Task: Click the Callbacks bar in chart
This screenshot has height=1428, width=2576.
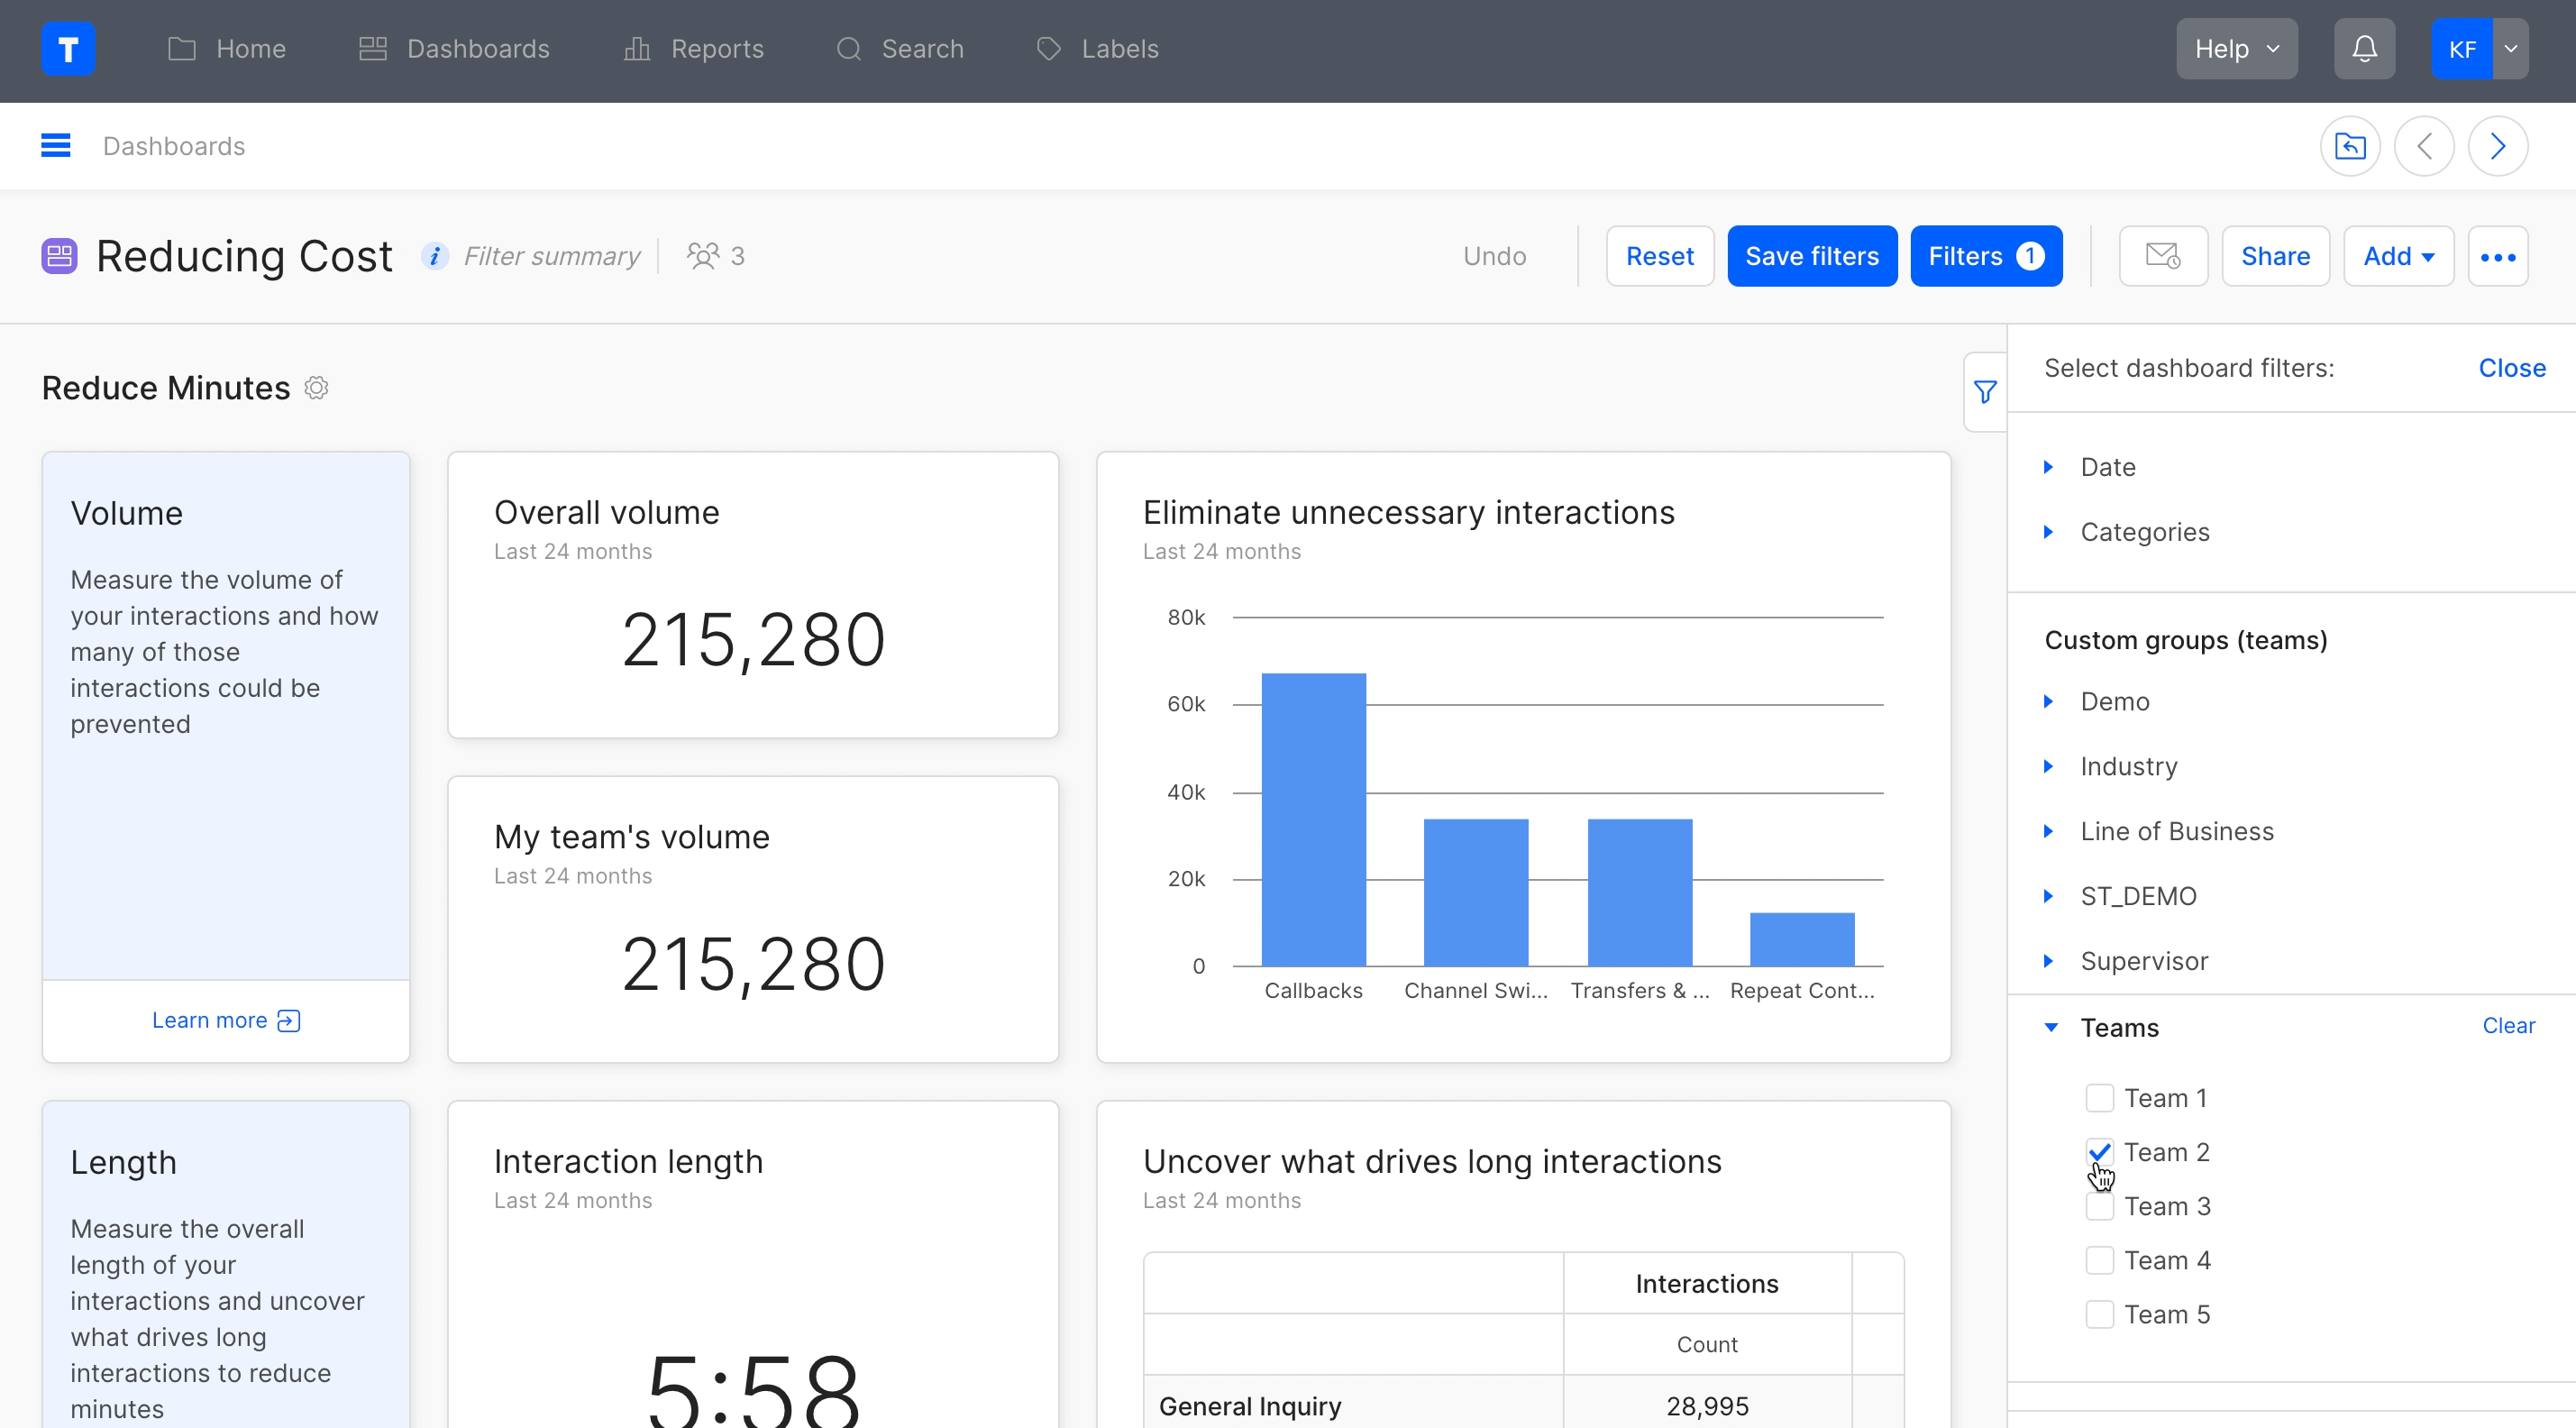Action: click(x=1313, y=820)
